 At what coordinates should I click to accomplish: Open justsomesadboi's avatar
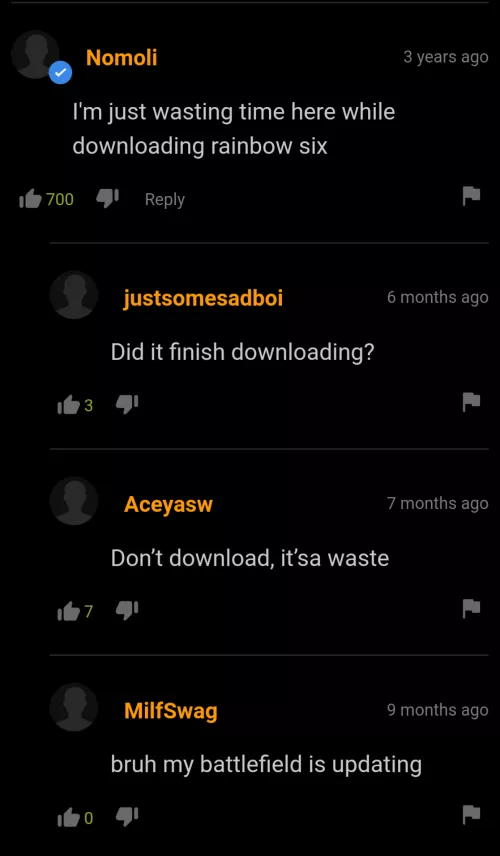click(x=74, y=295)
